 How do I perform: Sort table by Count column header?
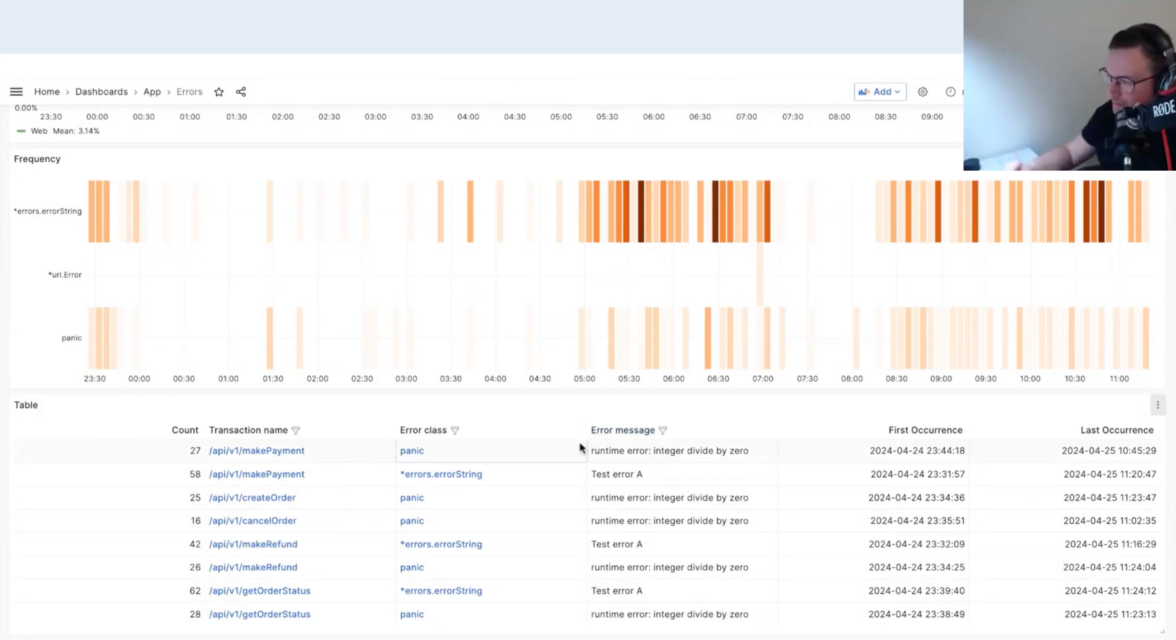(185, 430)
